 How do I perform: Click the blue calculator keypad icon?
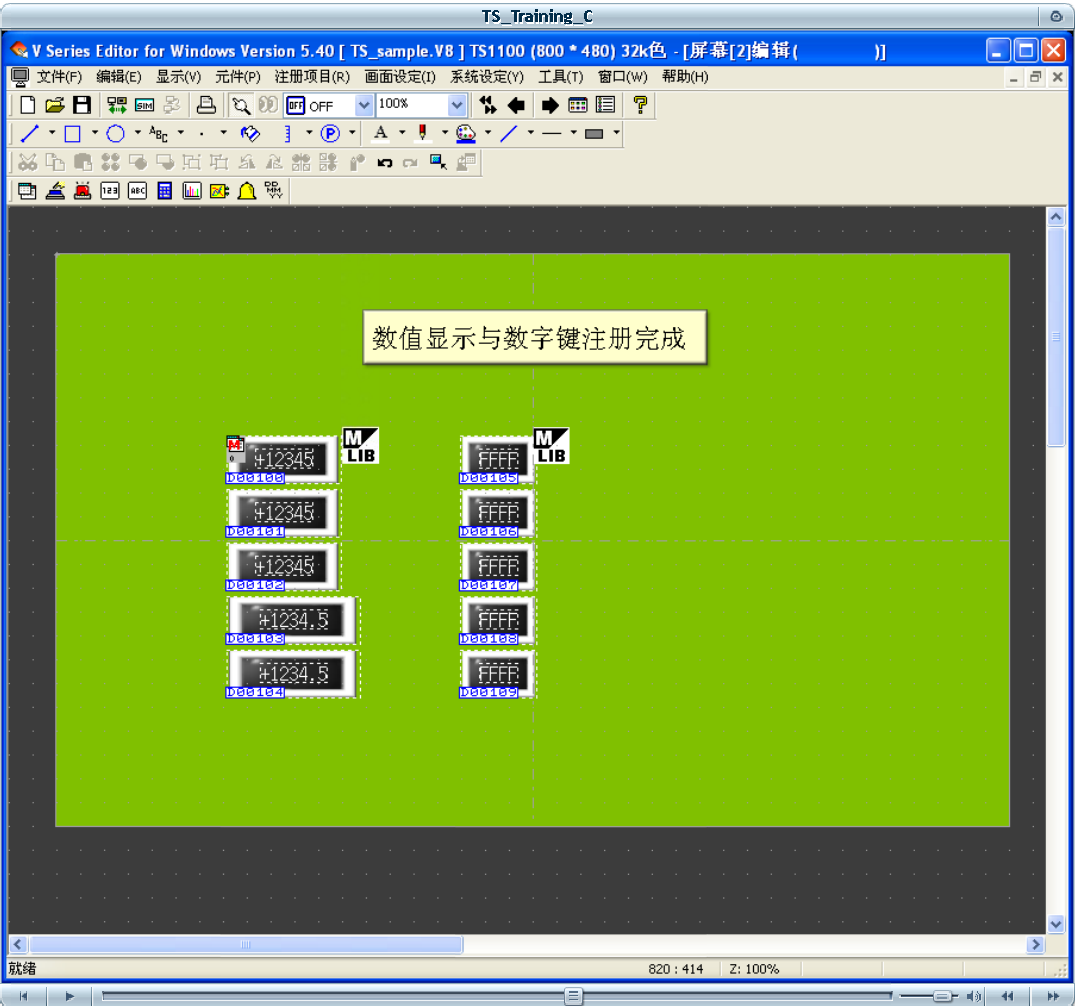pyautogui.click(x=165, y=191)
